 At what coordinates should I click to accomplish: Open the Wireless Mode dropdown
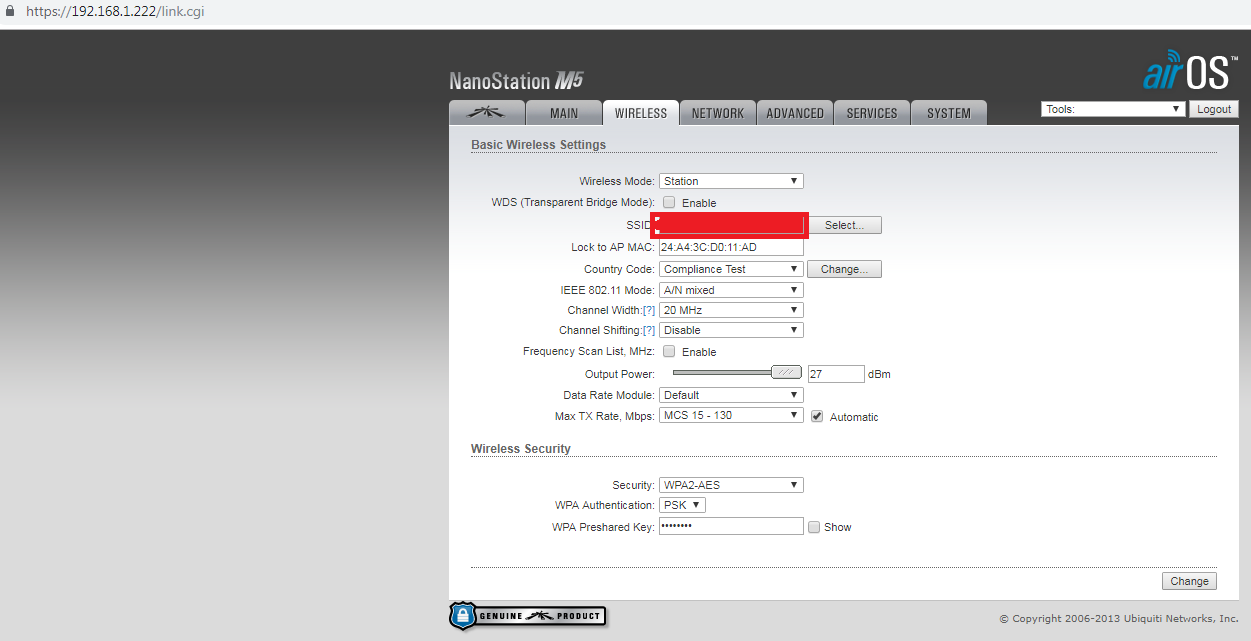pyautogui.click(x=731, y=181)
